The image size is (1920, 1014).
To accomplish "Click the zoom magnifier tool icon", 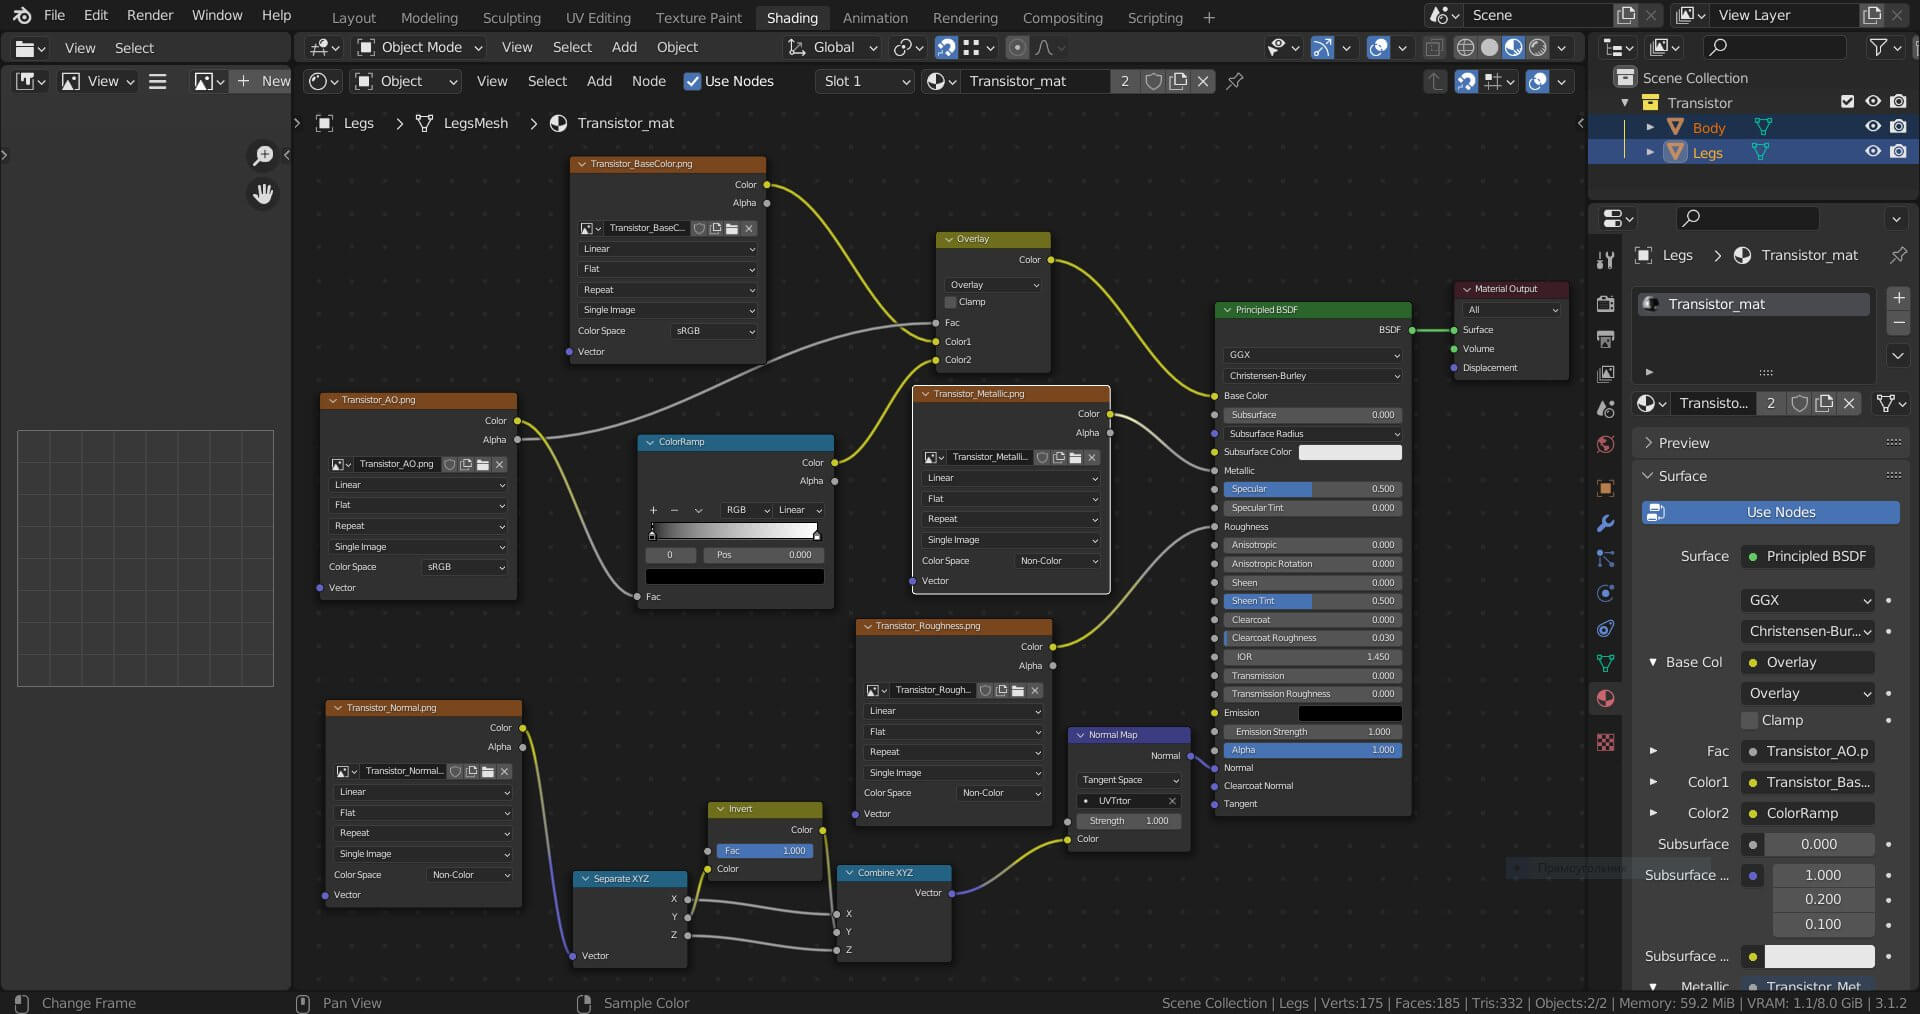I will [x=263, y=155].
